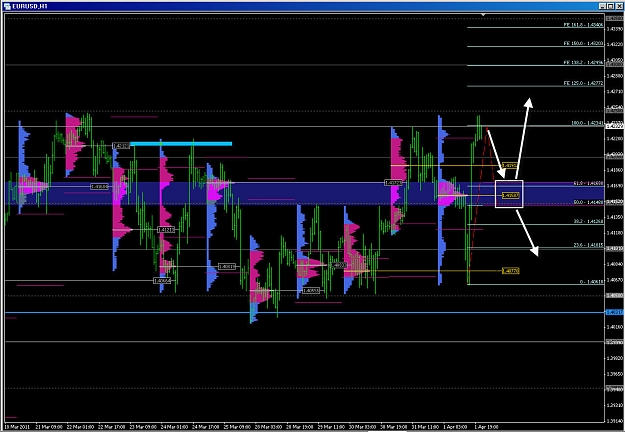This screenshot has height=432, width=625.
Task: Click 1.39650 on the price scale
Action: pyautogui.click(x=615, y=374)
